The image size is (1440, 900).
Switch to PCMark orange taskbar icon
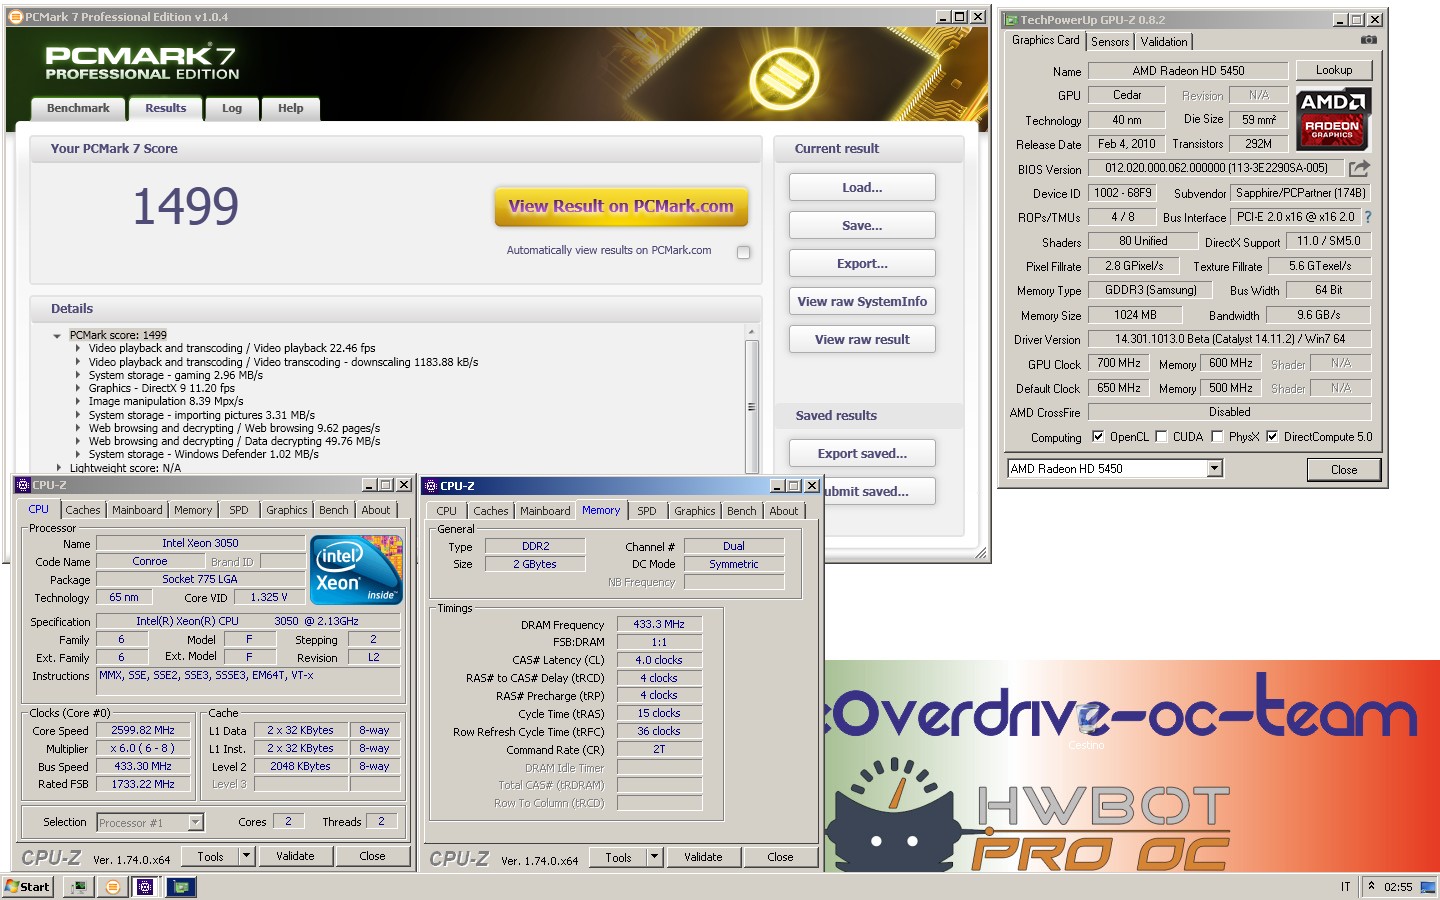click(x=113, y=887)
